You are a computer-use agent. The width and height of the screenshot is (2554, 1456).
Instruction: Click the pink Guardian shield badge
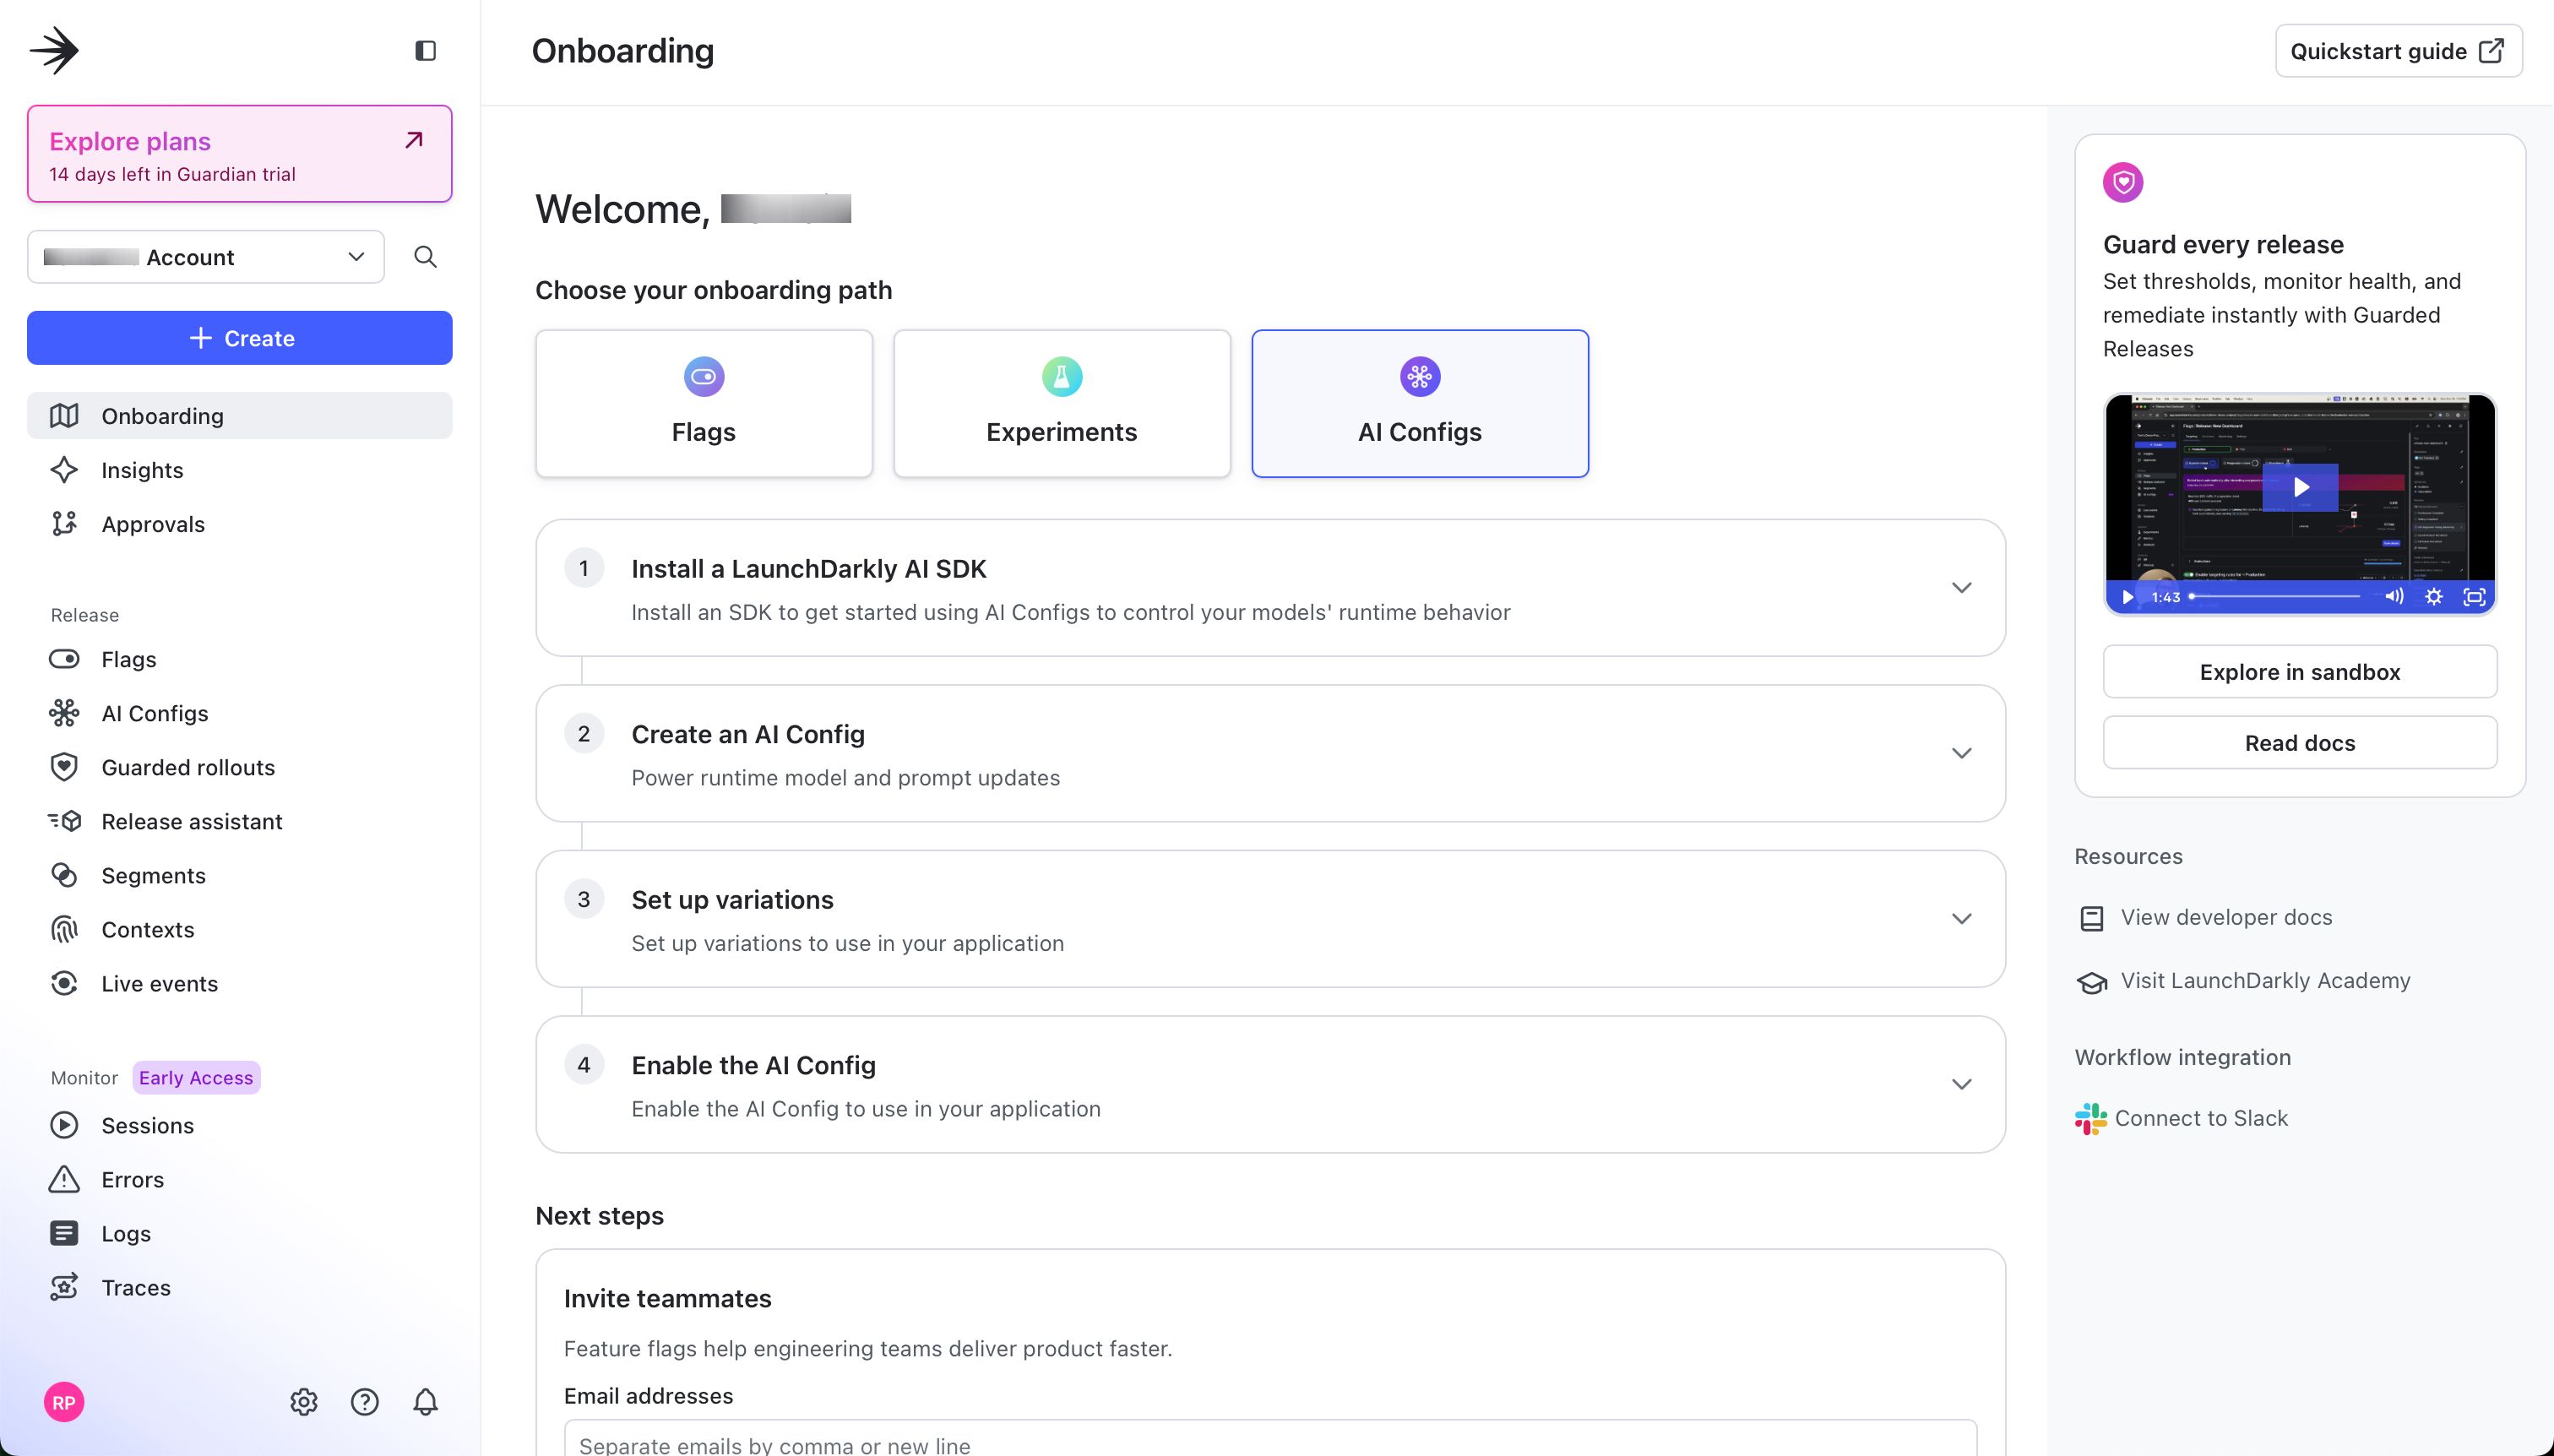2123,182
